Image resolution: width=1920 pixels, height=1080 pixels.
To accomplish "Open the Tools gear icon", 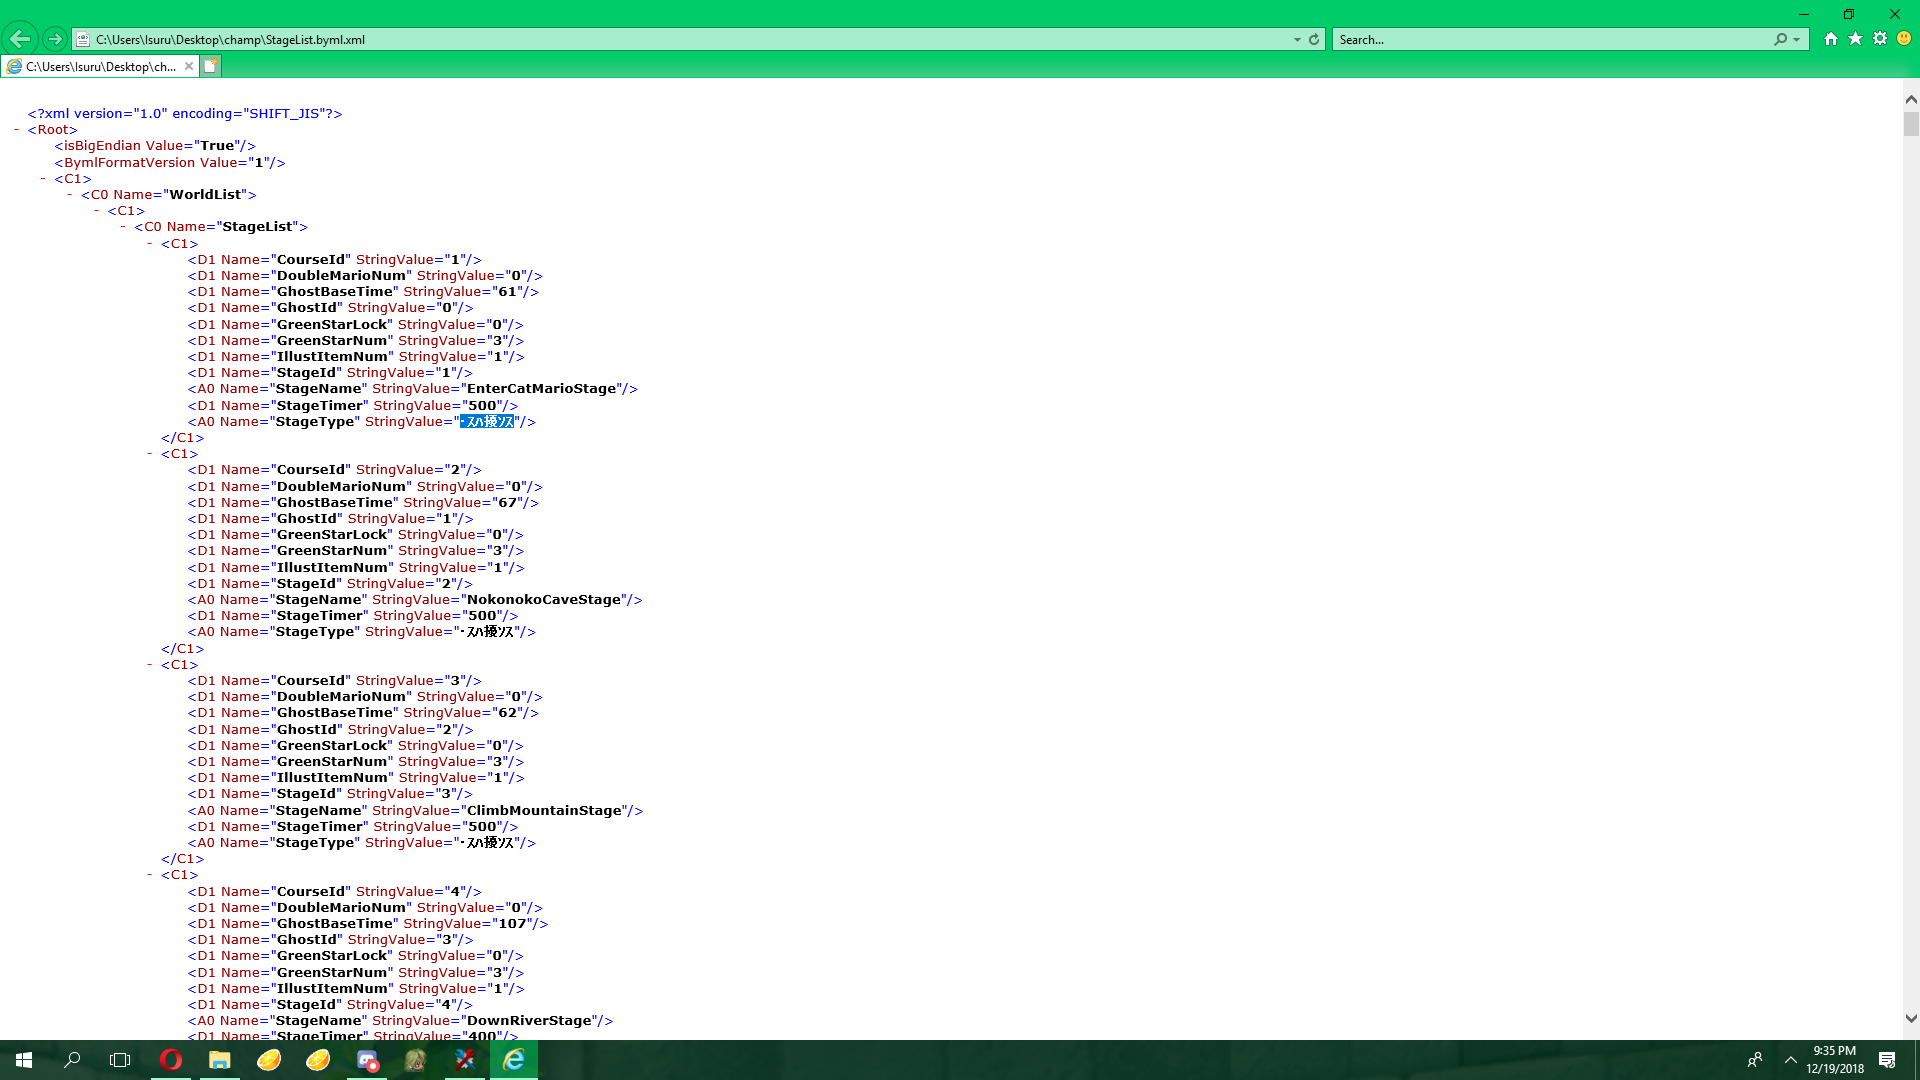I will click(x=1880, y=38).
